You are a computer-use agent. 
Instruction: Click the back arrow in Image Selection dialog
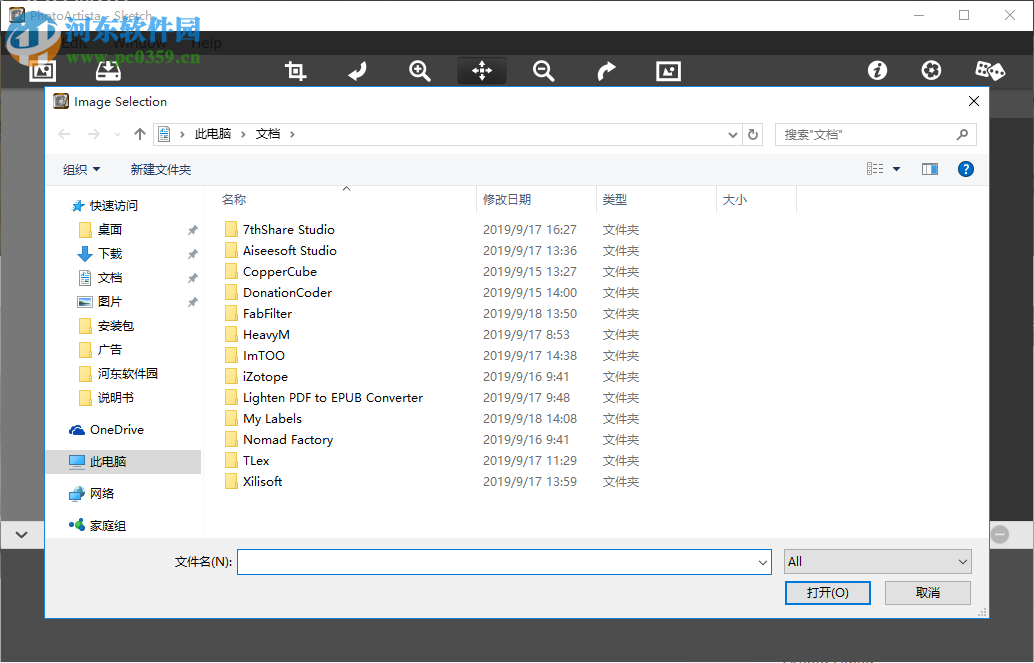65,135
